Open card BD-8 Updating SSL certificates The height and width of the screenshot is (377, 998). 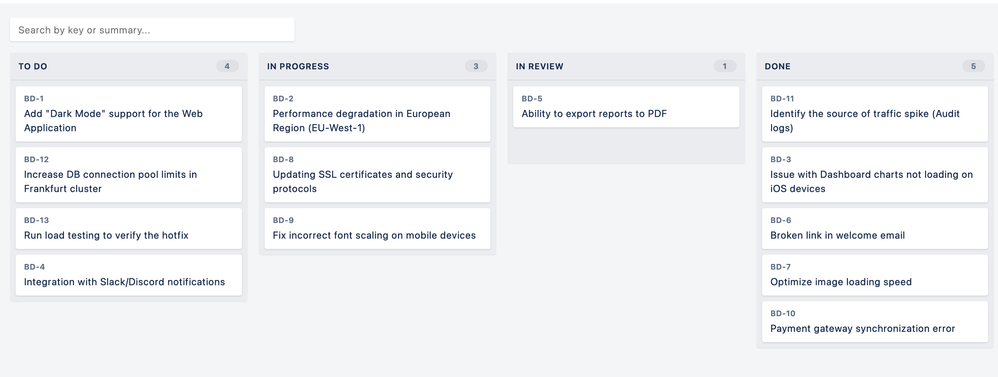click(x=377, y=175)
